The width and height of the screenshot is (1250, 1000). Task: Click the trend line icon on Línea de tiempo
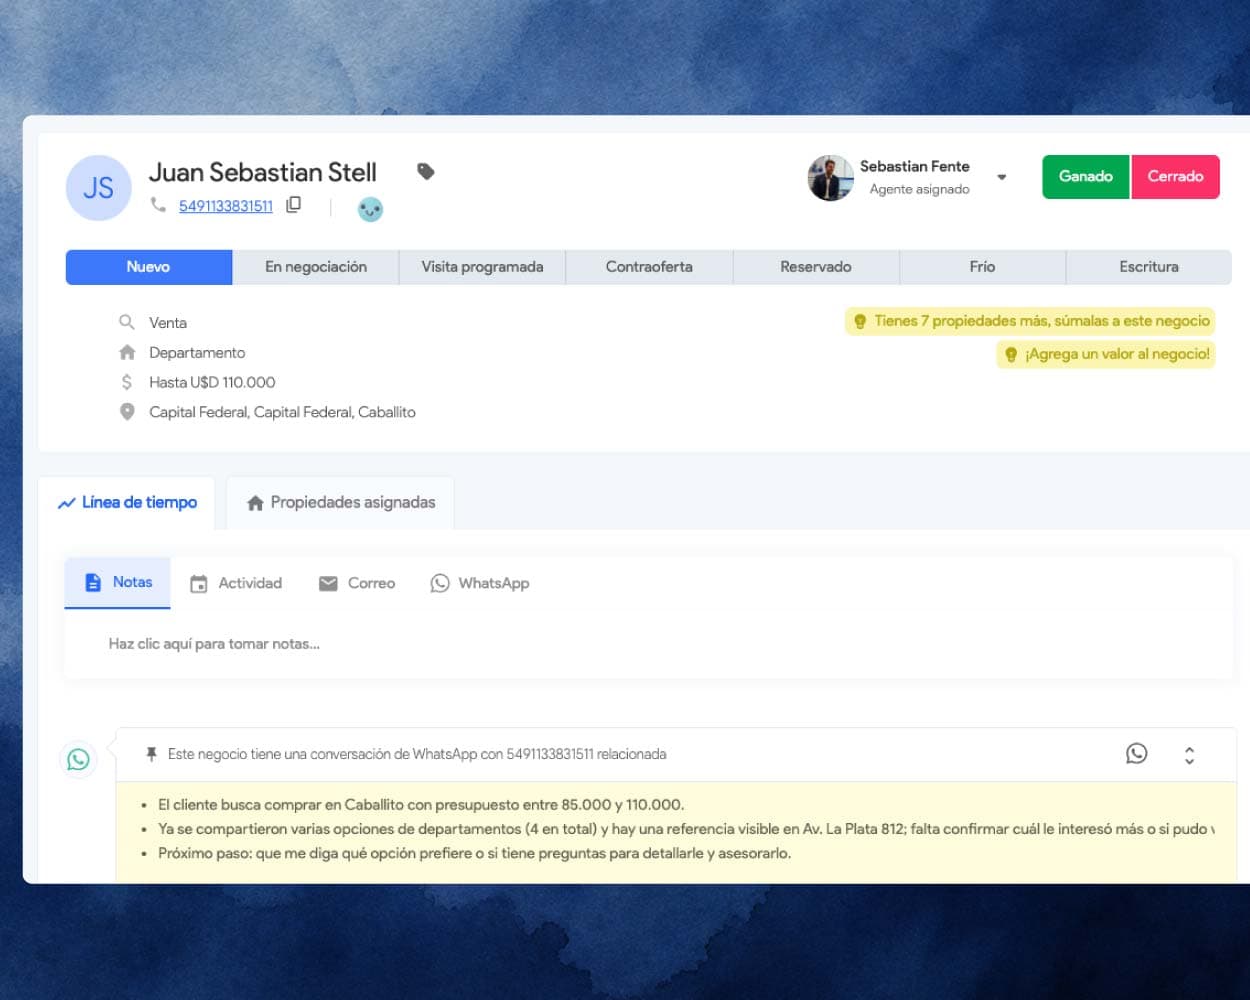click(x=67, y=503)
